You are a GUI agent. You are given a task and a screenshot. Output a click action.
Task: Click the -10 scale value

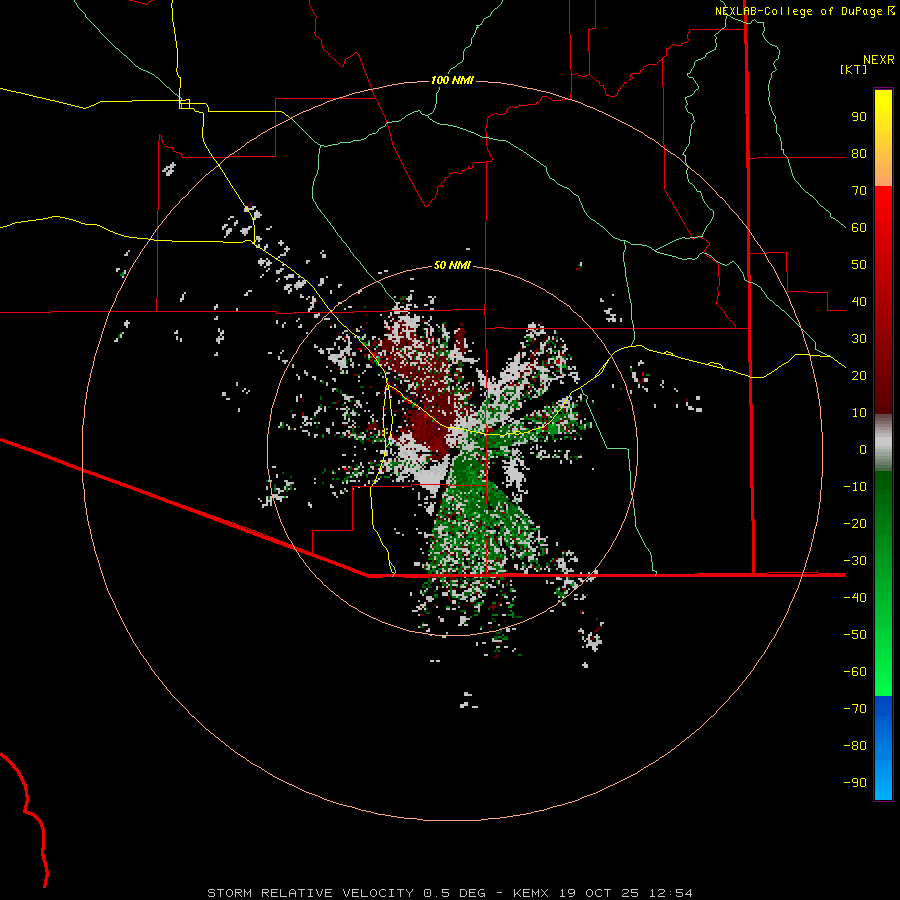click(855, 487)
